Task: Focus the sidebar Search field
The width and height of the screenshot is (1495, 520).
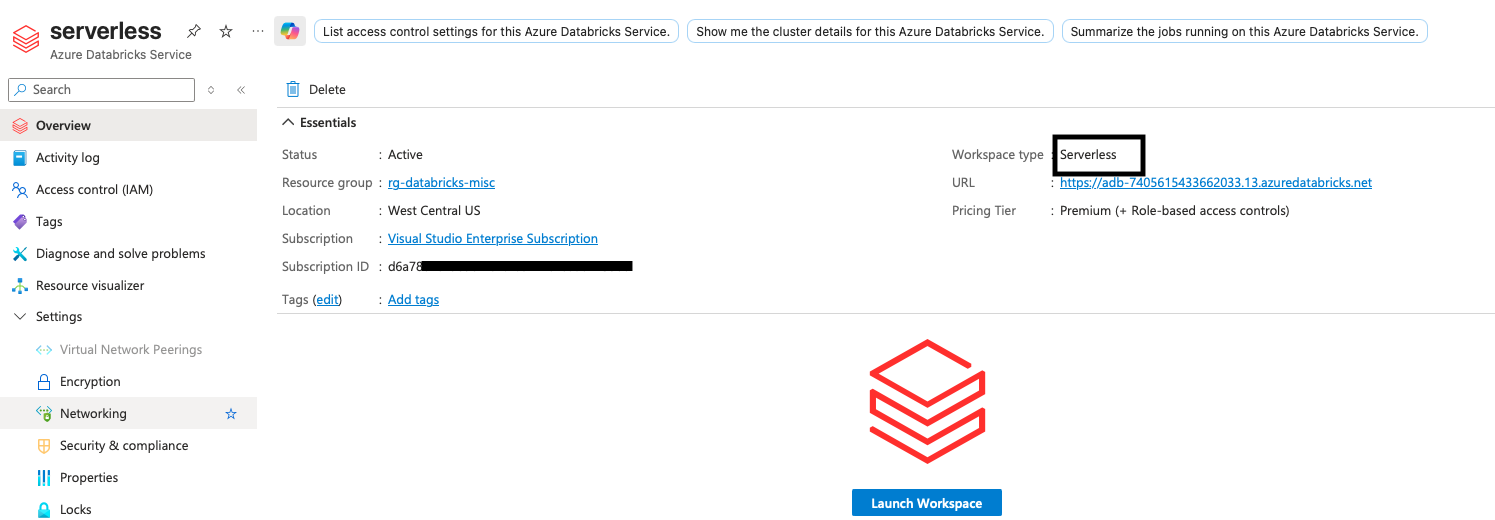Action: 101,90
